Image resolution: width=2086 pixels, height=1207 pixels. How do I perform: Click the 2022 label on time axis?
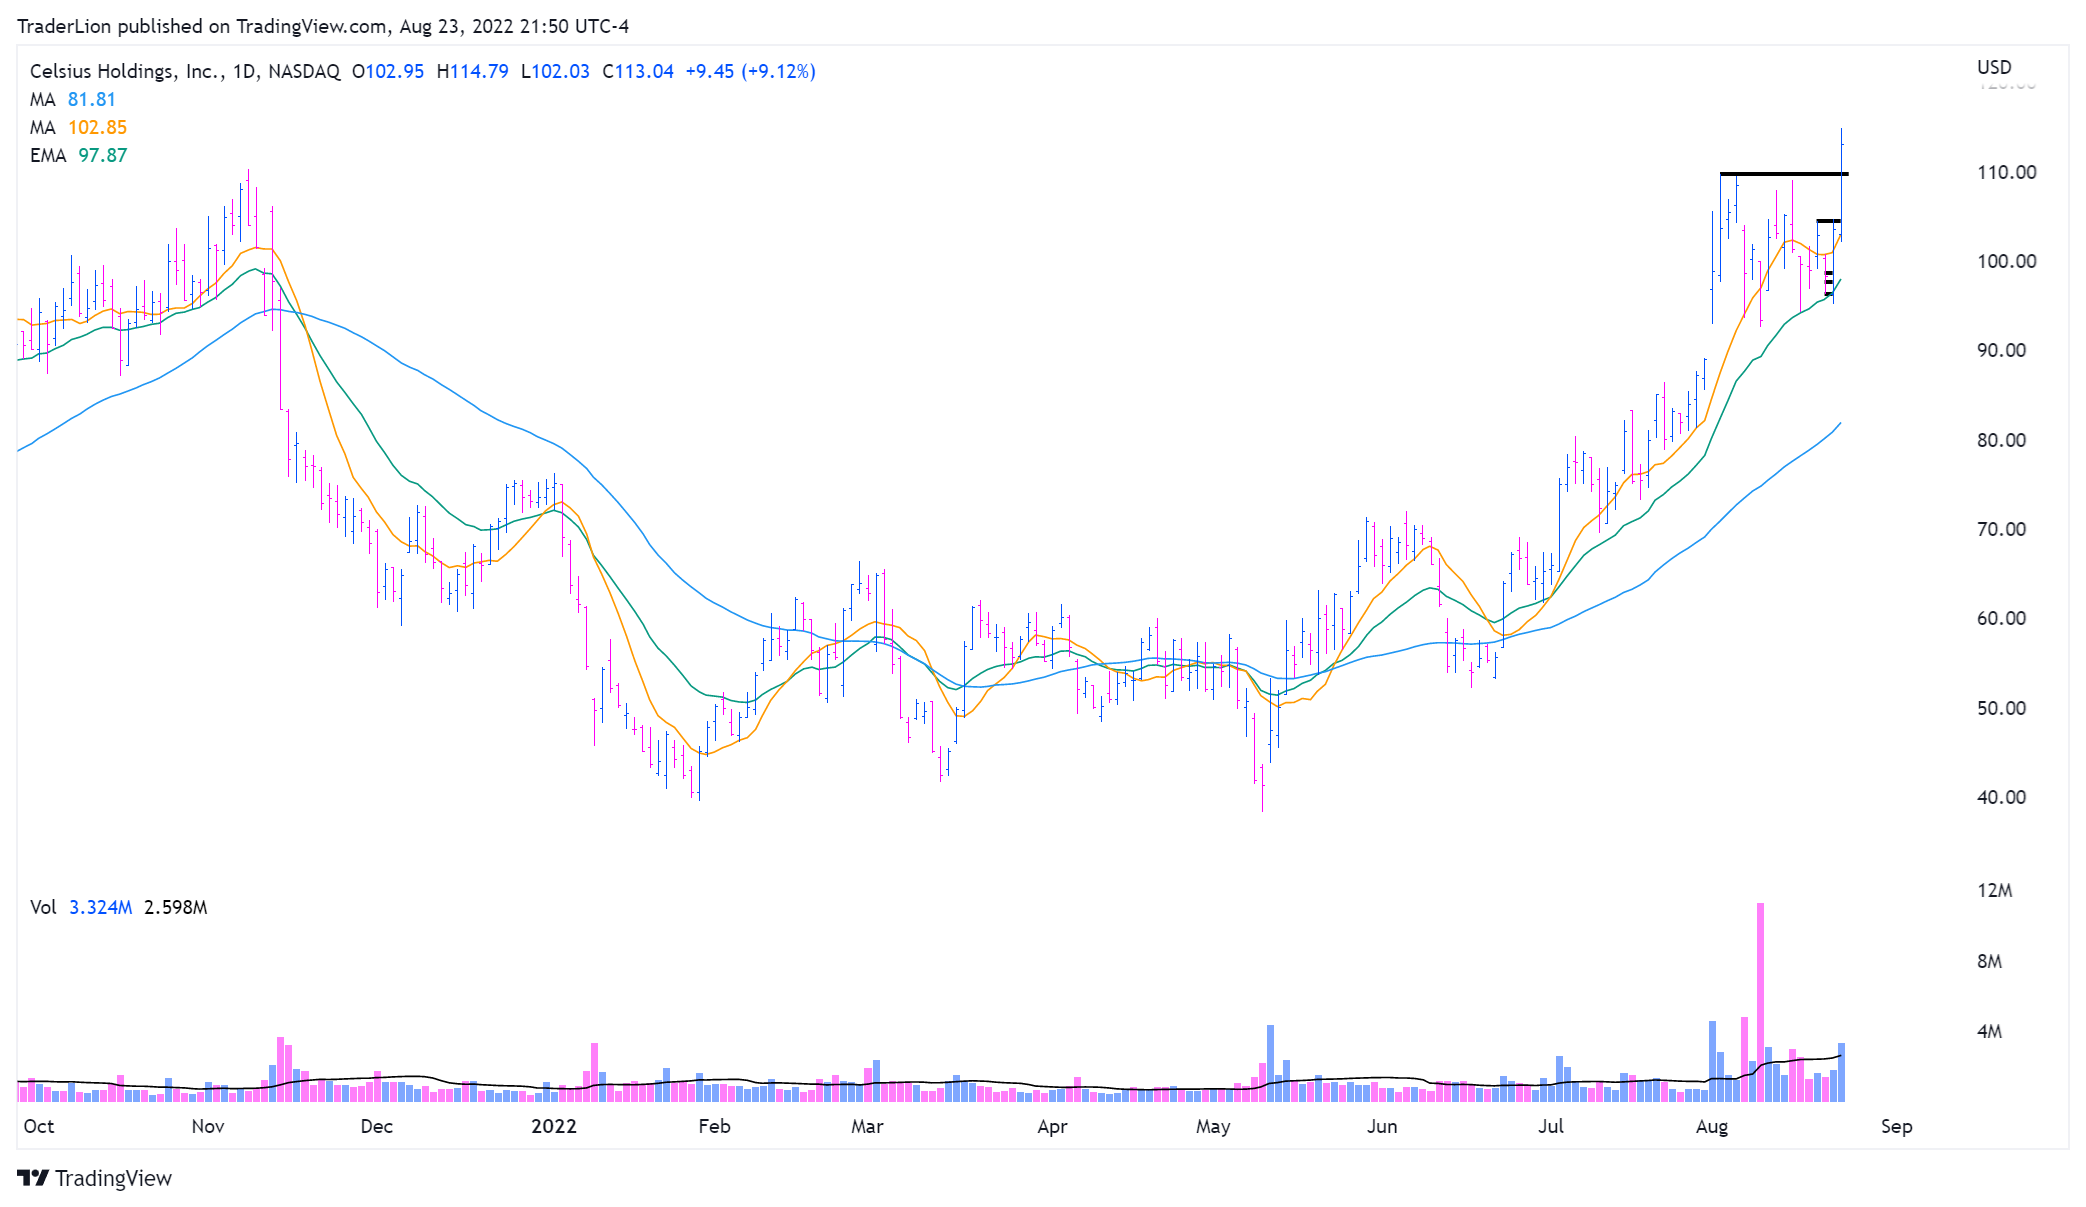(x=554, y=1126)
